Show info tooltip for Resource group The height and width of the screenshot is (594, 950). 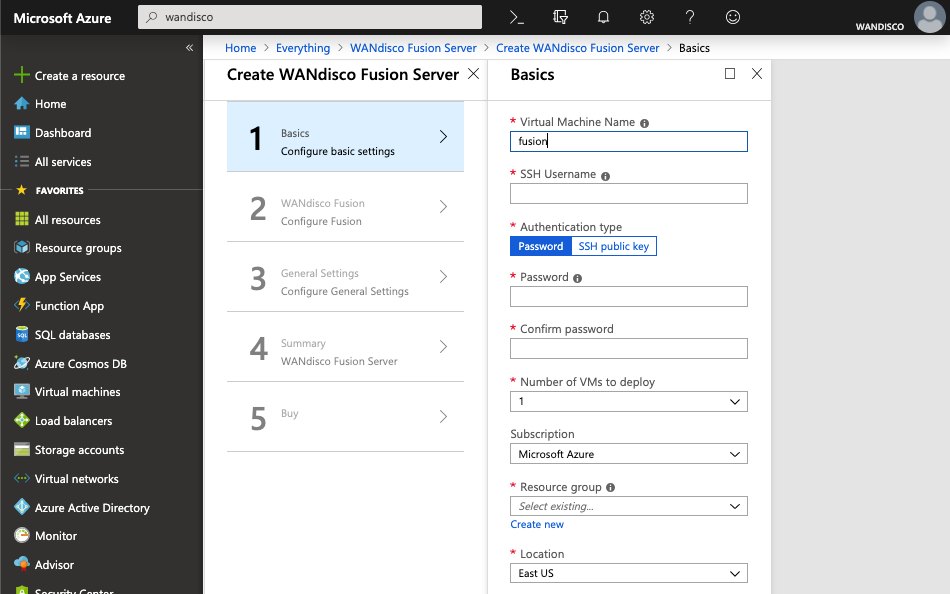tap(610, 487)
